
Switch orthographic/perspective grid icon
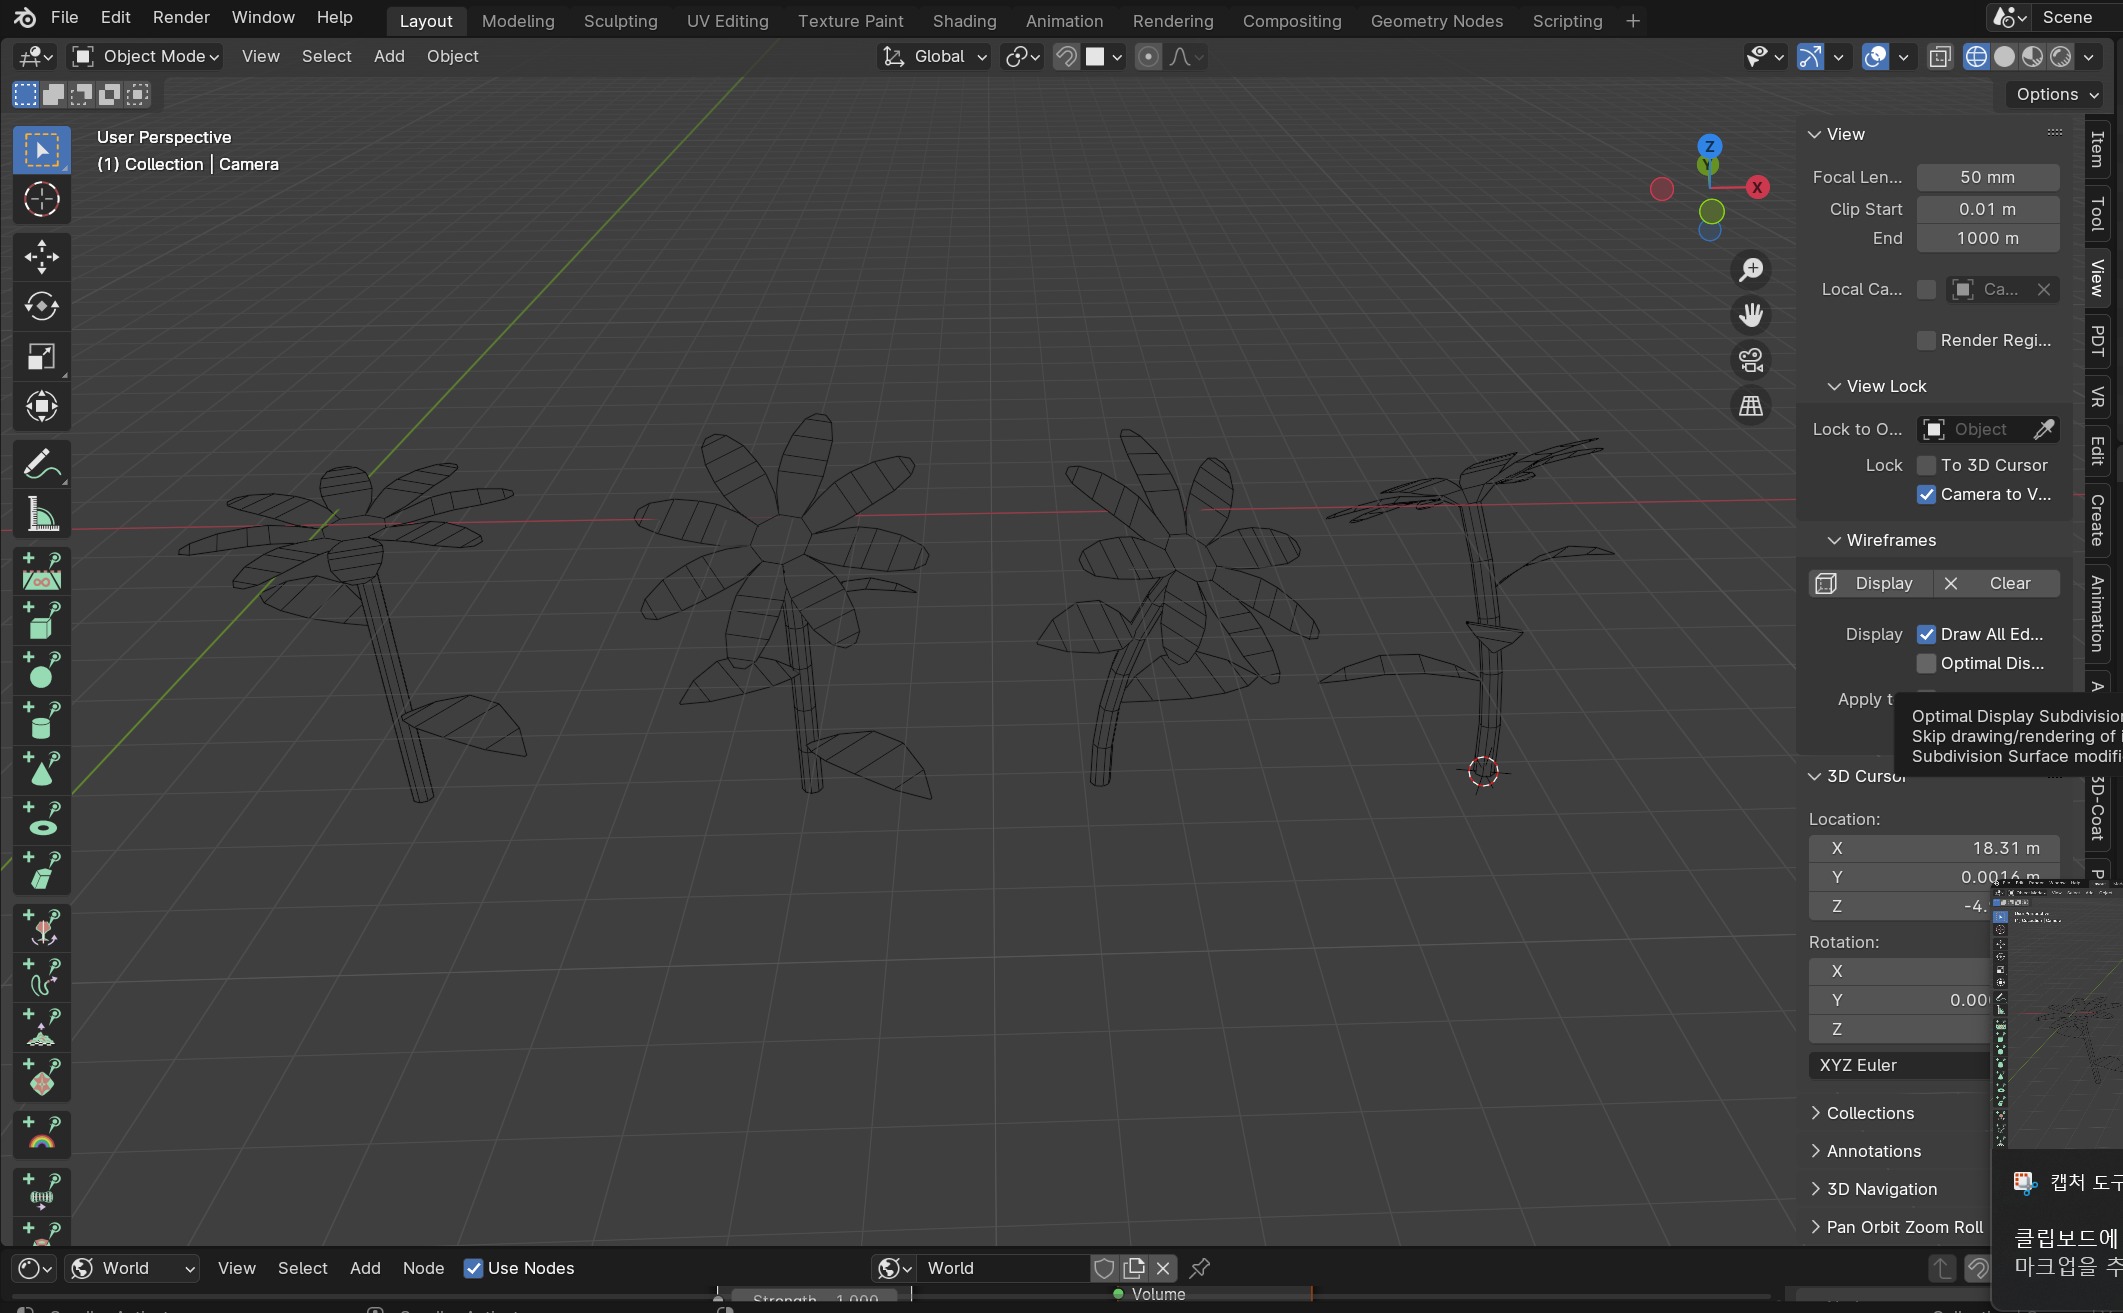point(1751,406)
